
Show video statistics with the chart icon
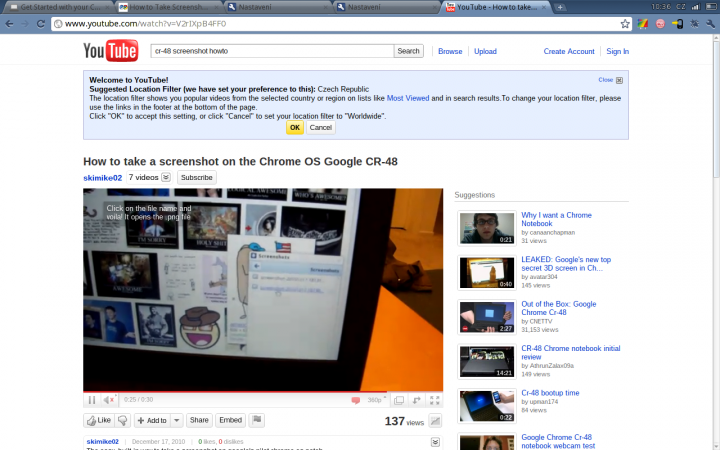click(435, 420)
